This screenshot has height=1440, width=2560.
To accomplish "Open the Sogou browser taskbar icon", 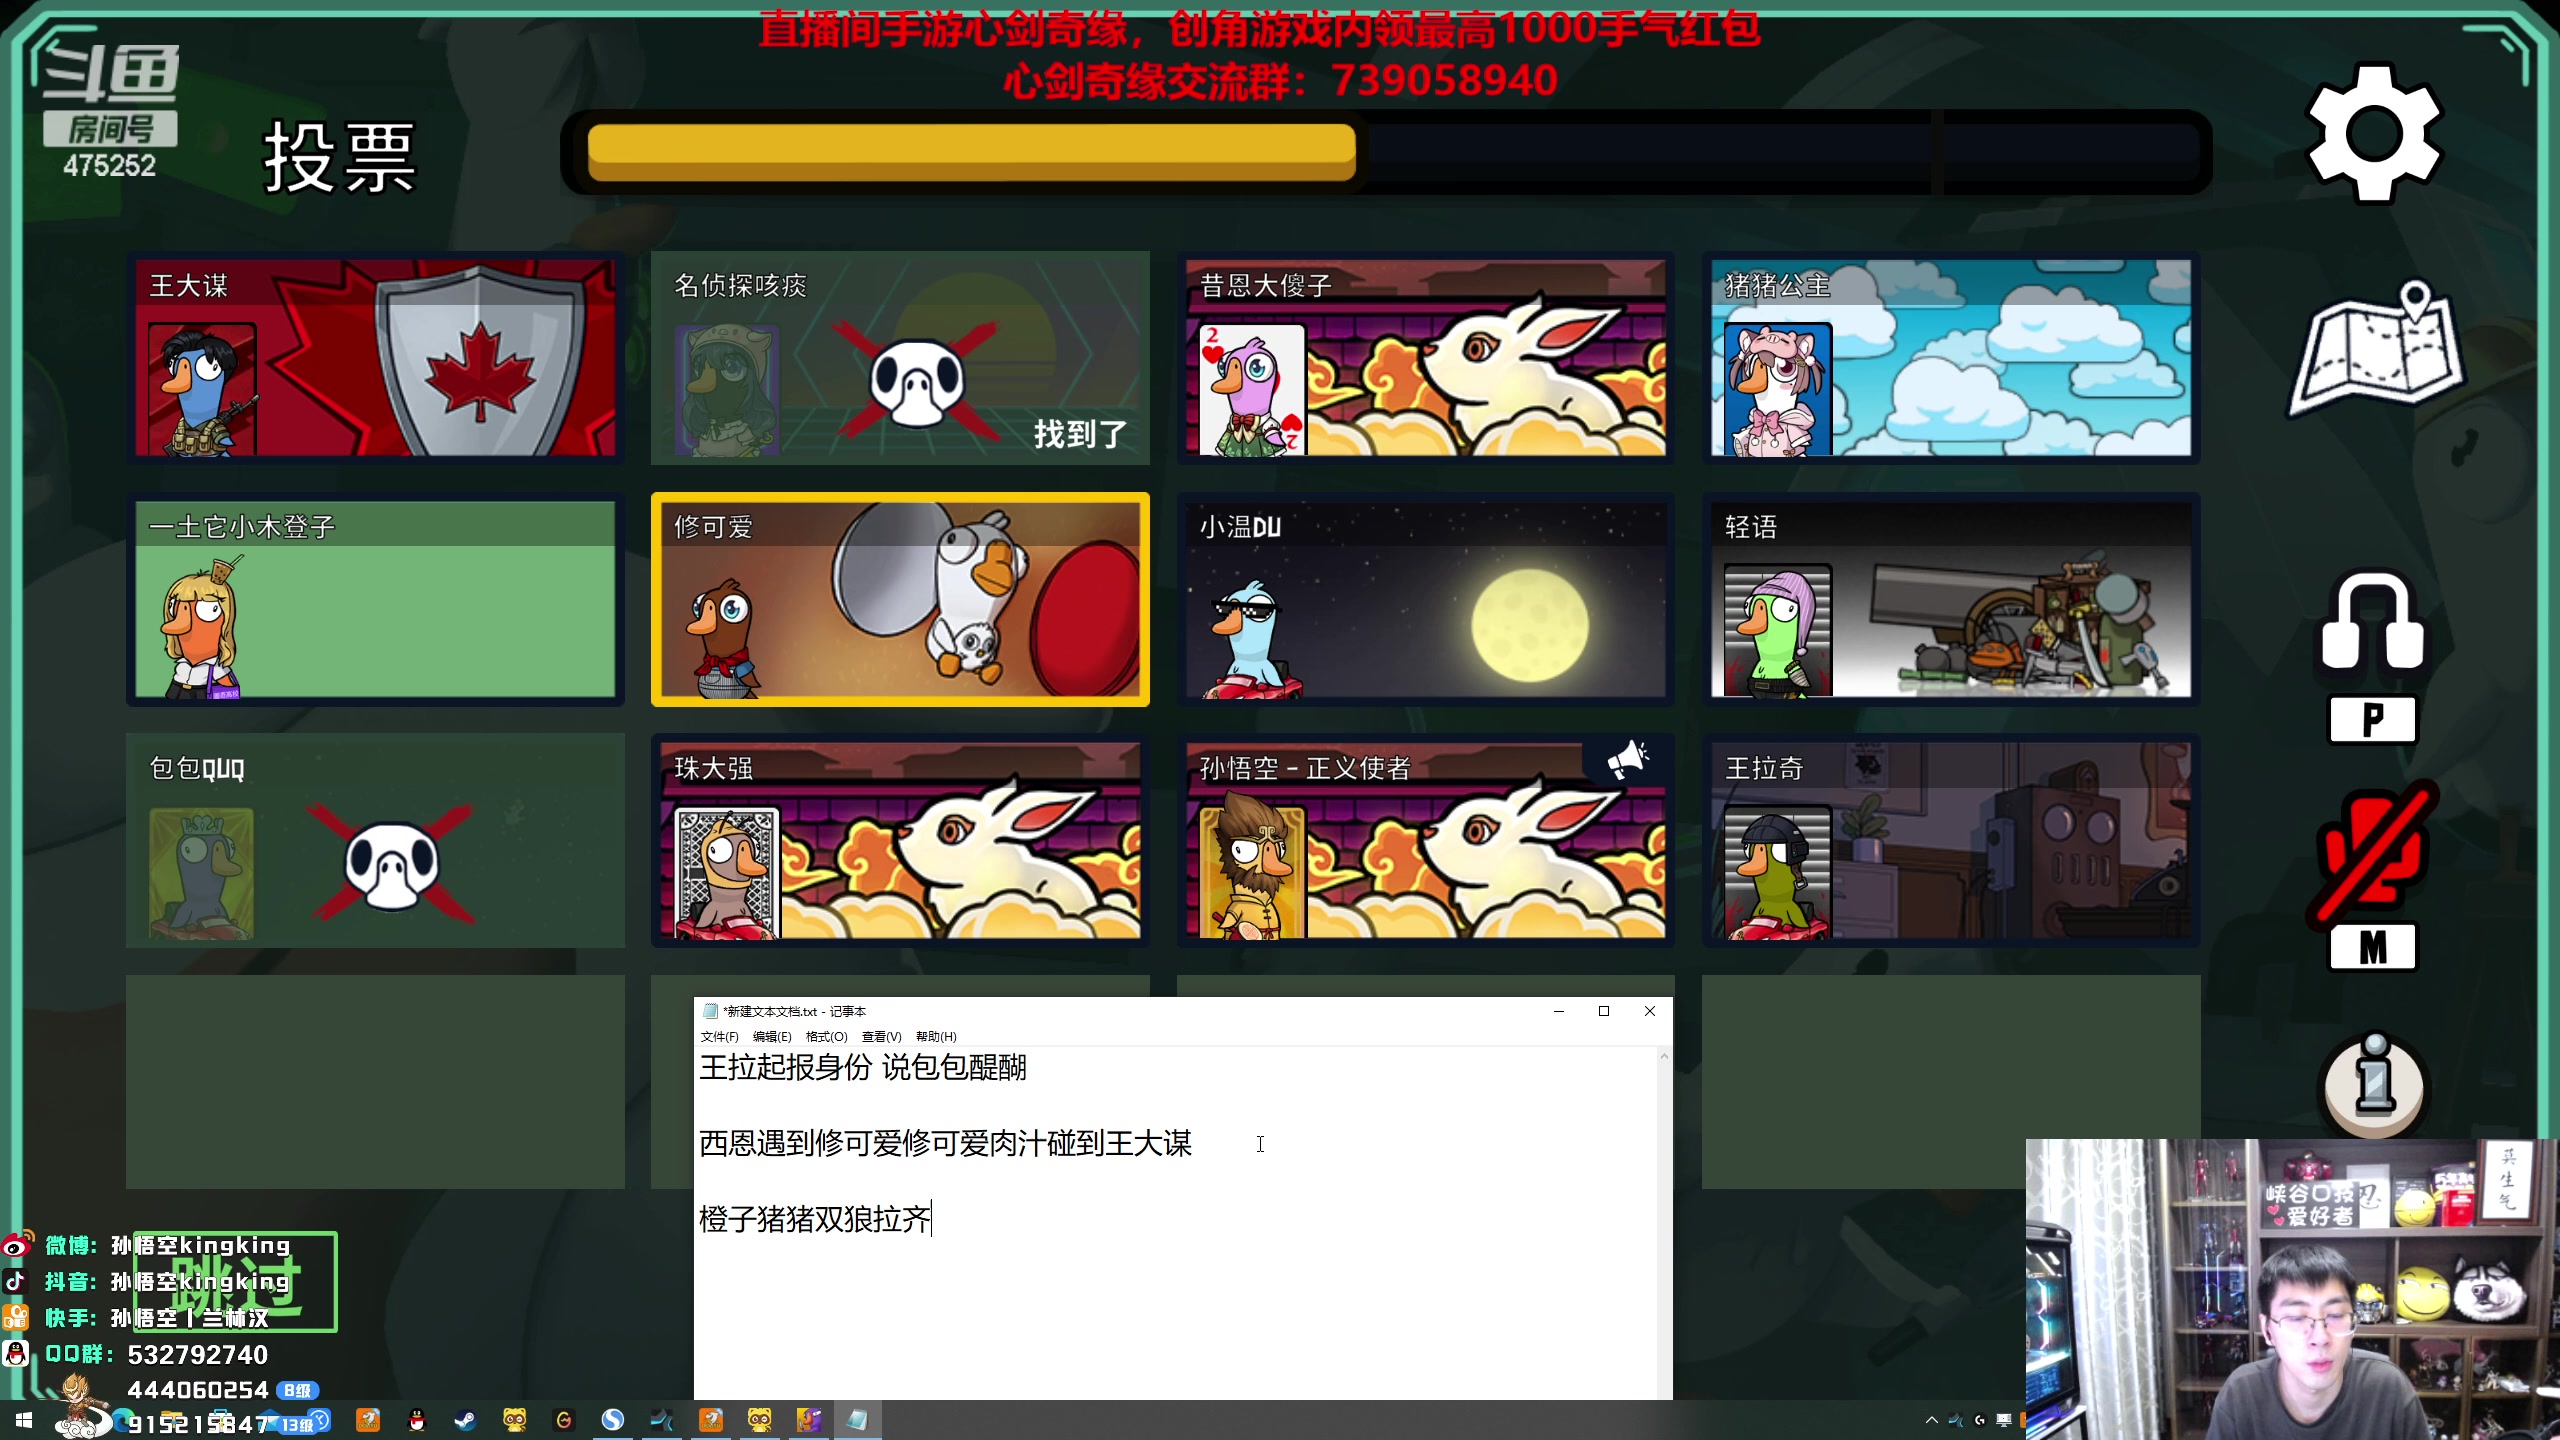I will click(613, 1420).
